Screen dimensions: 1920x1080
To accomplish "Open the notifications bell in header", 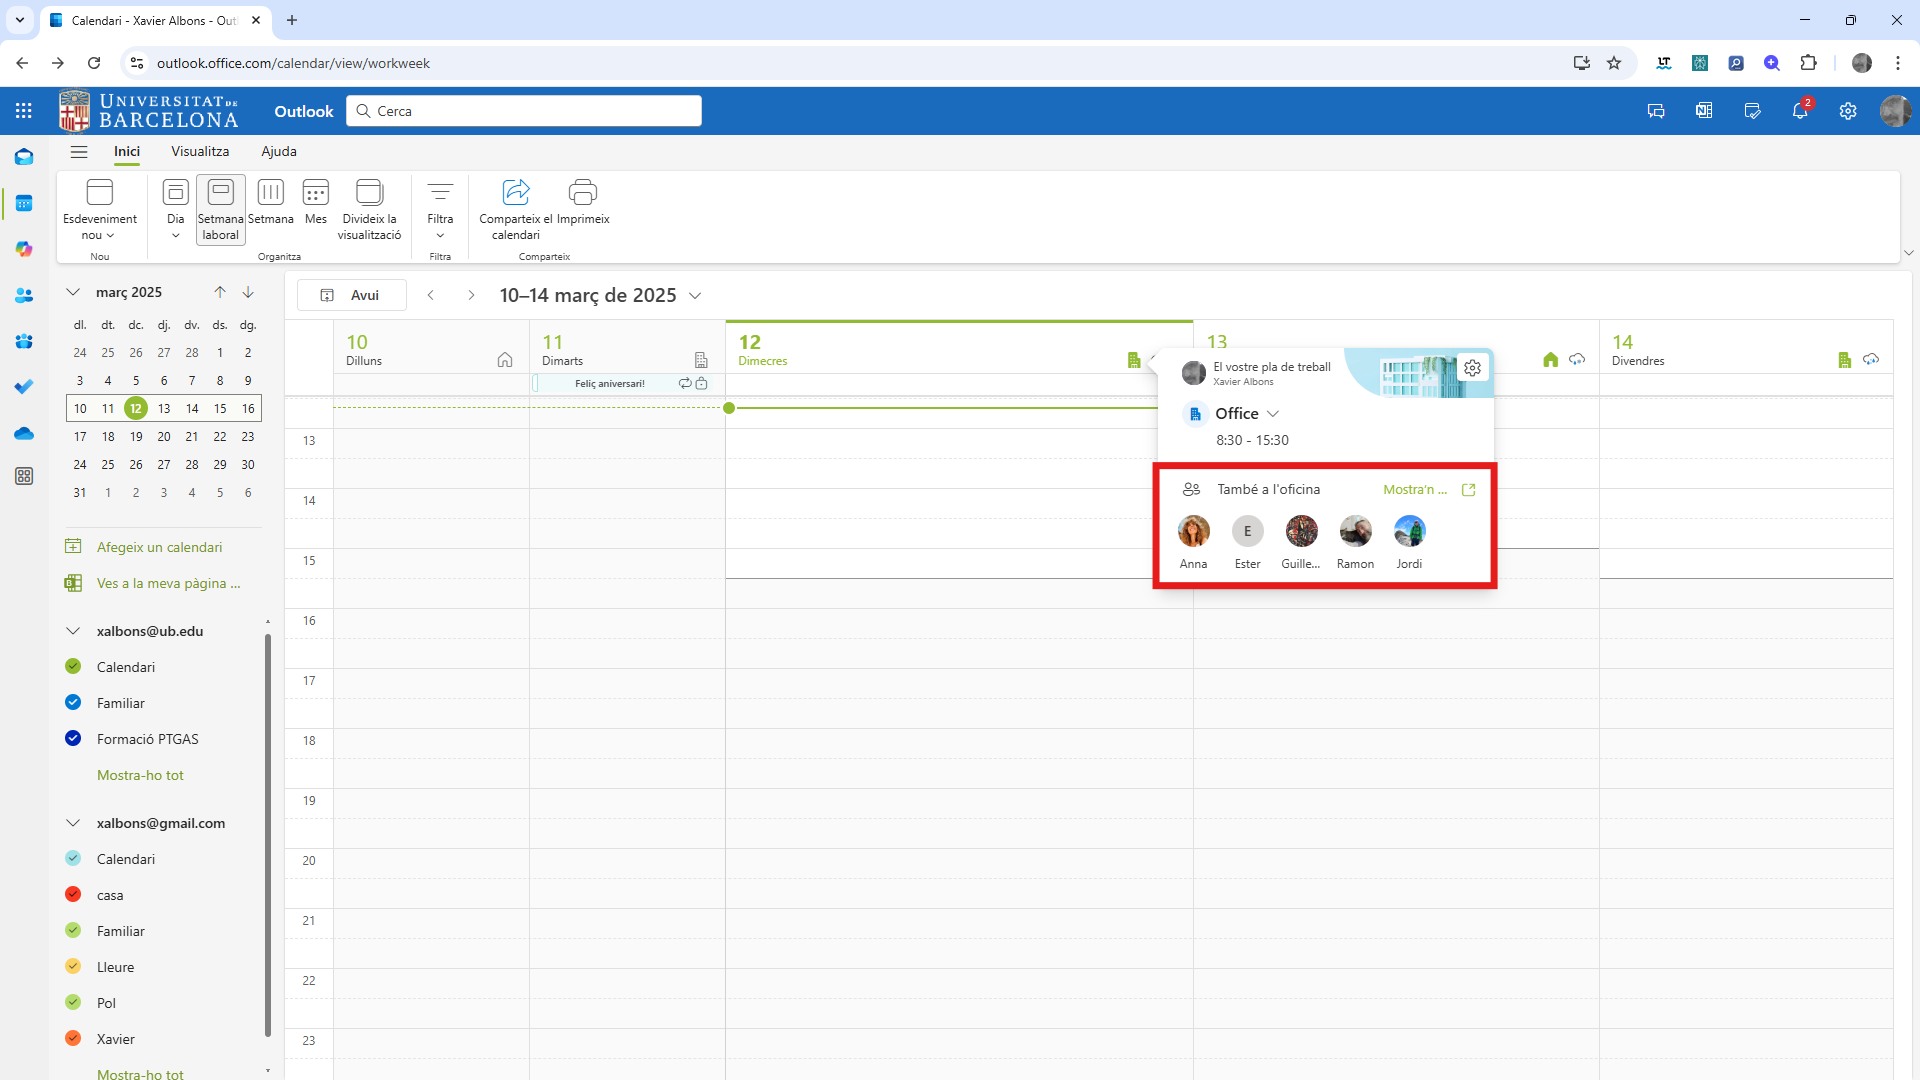I will click(1799, 111).
